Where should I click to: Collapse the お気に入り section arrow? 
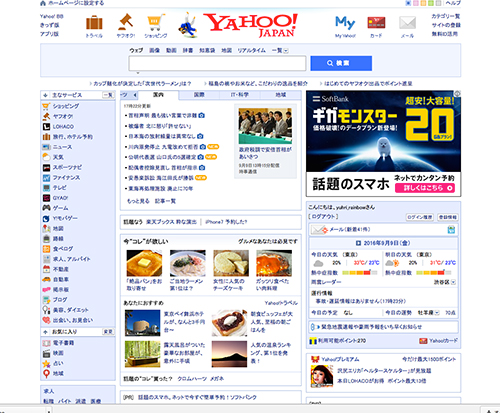pyautogui.click(x=45, y=332)
